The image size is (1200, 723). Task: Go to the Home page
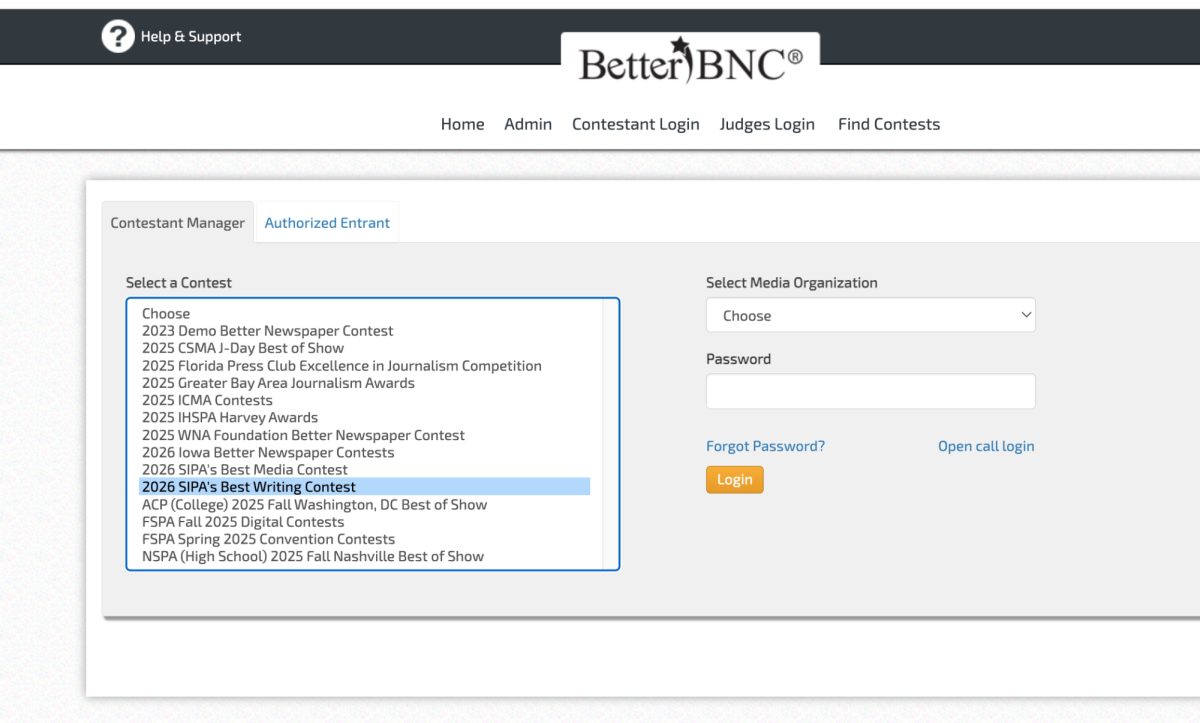click(462, 124)
